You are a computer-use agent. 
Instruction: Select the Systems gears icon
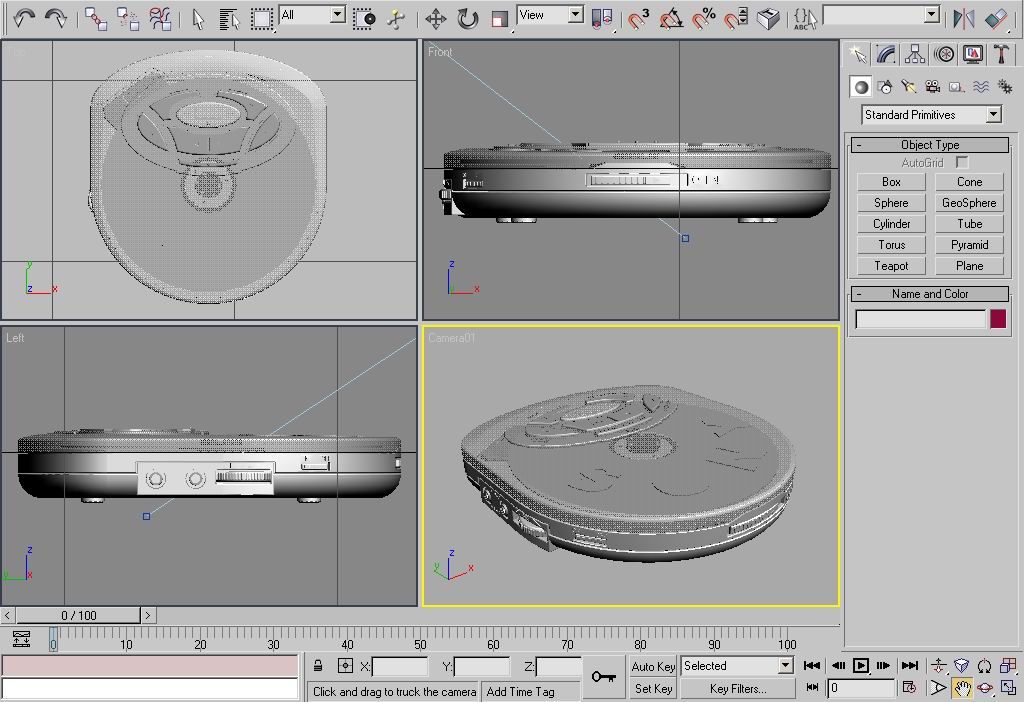coord(1005,87)
